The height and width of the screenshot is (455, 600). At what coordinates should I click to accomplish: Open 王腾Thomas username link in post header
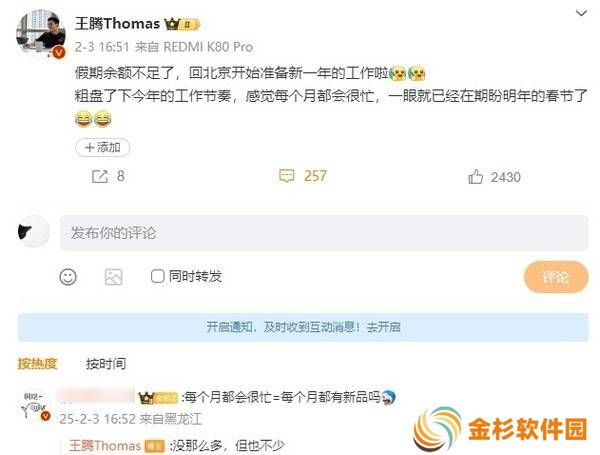(x=117, y=24)
